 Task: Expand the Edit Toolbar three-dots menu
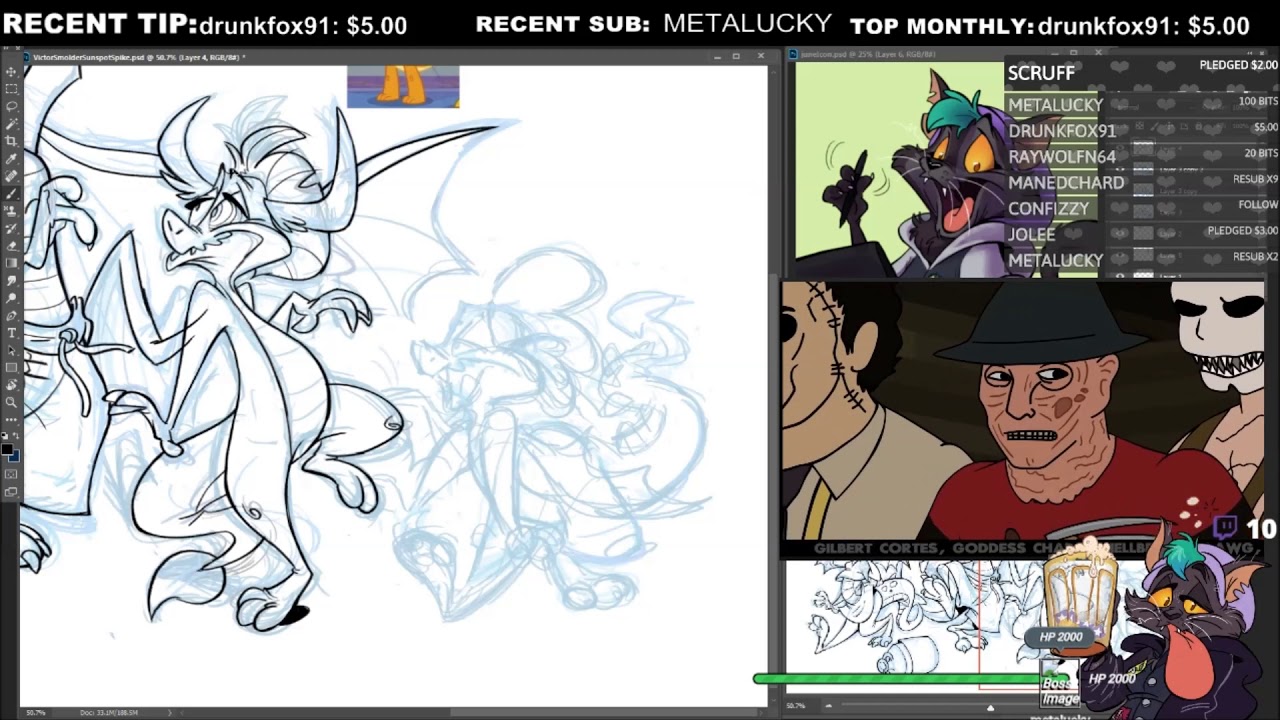tap(11, 418)
